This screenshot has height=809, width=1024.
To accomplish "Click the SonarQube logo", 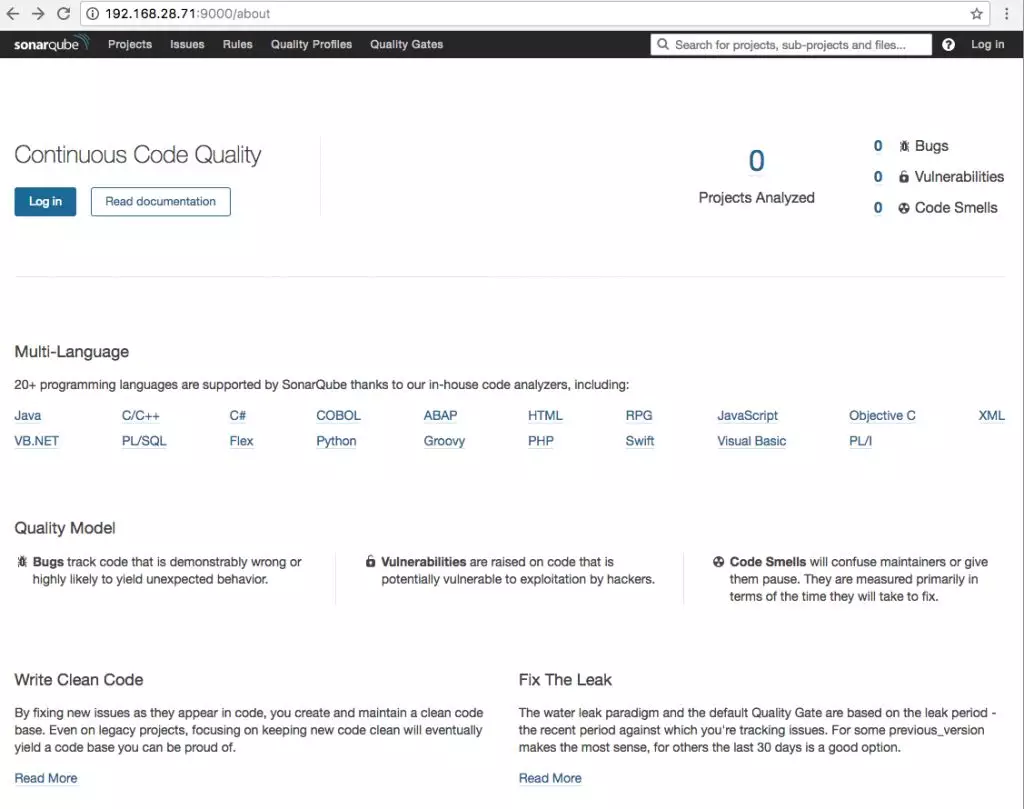I will point(51,44).
